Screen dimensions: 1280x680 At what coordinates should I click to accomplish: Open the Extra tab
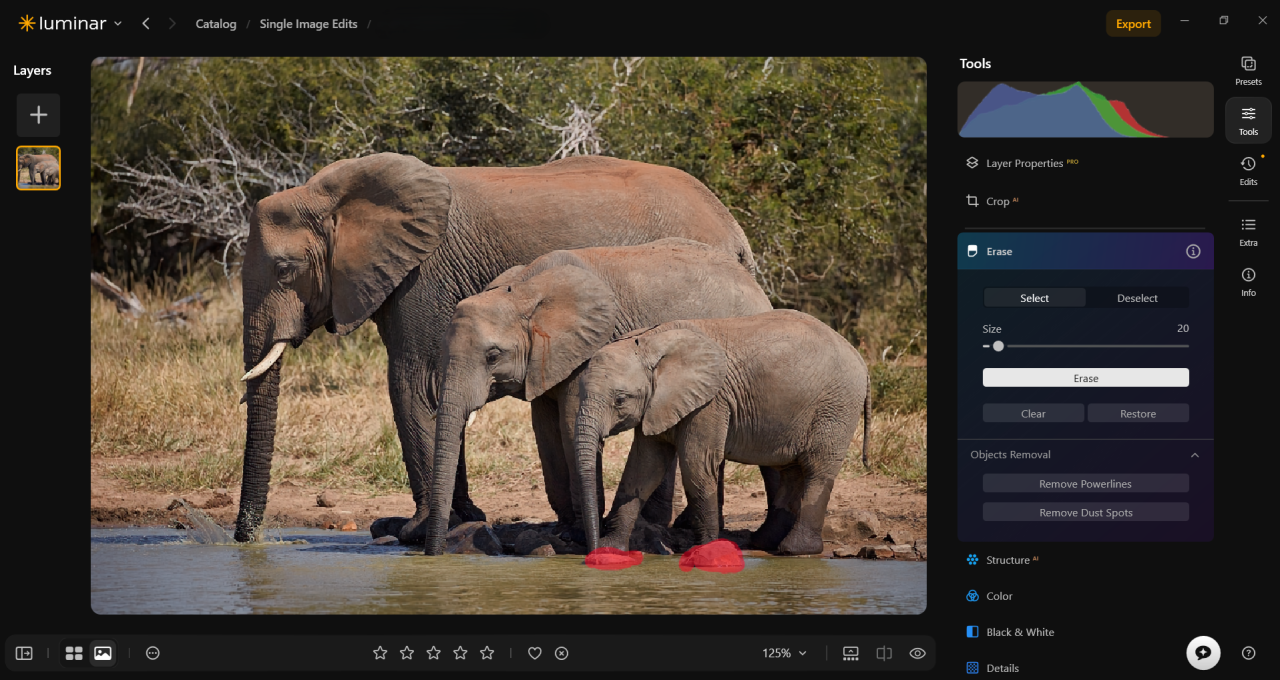pyautogui.click(x=1248, y=231)
